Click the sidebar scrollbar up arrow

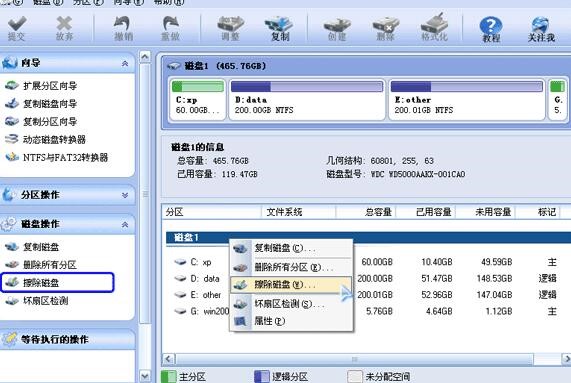point(145,56)
